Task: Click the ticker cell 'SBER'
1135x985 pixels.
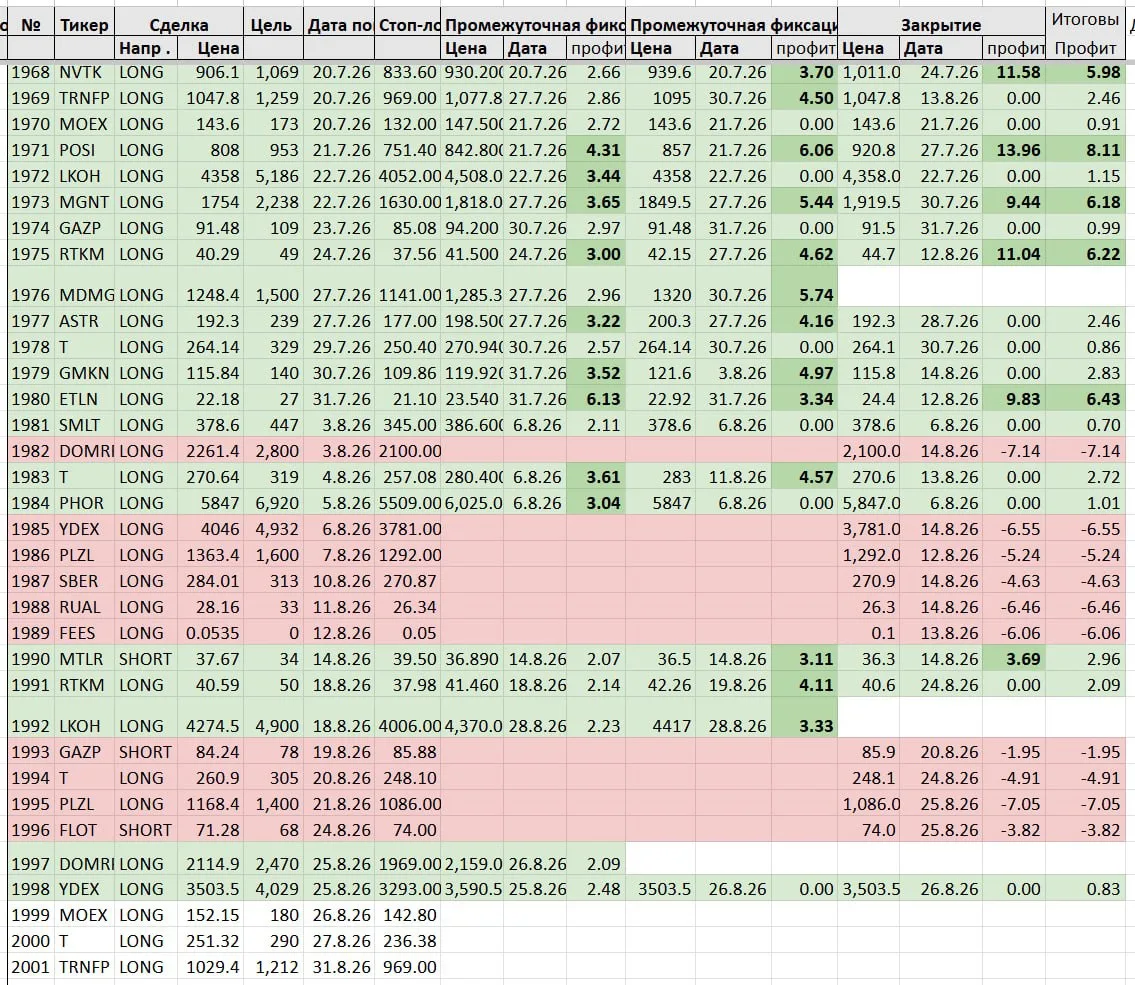Action: pyautogui.click(x=84, y=582)
